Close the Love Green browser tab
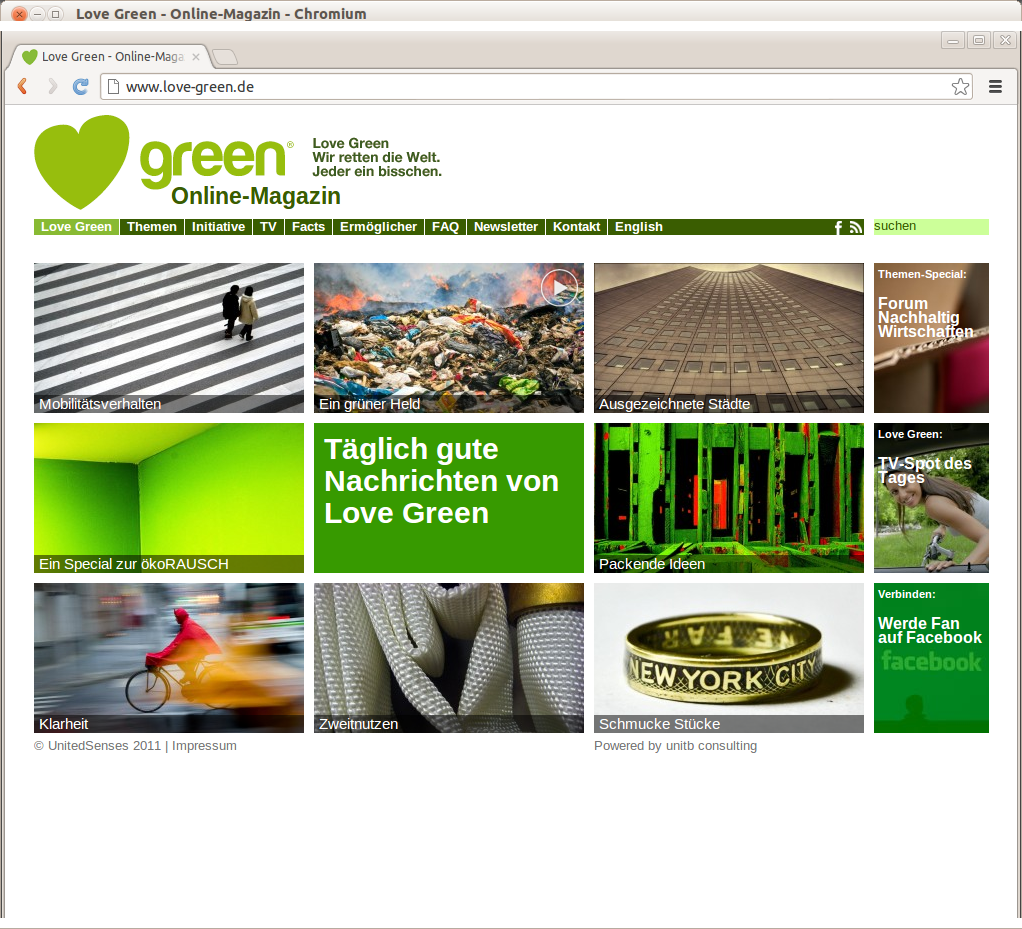 pos(196,57)
